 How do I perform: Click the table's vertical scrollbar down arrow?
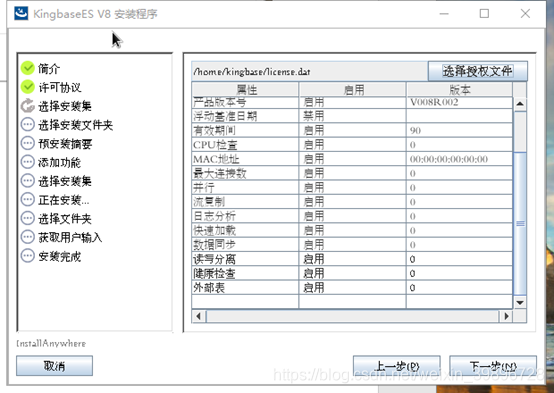tap(520, 303)
